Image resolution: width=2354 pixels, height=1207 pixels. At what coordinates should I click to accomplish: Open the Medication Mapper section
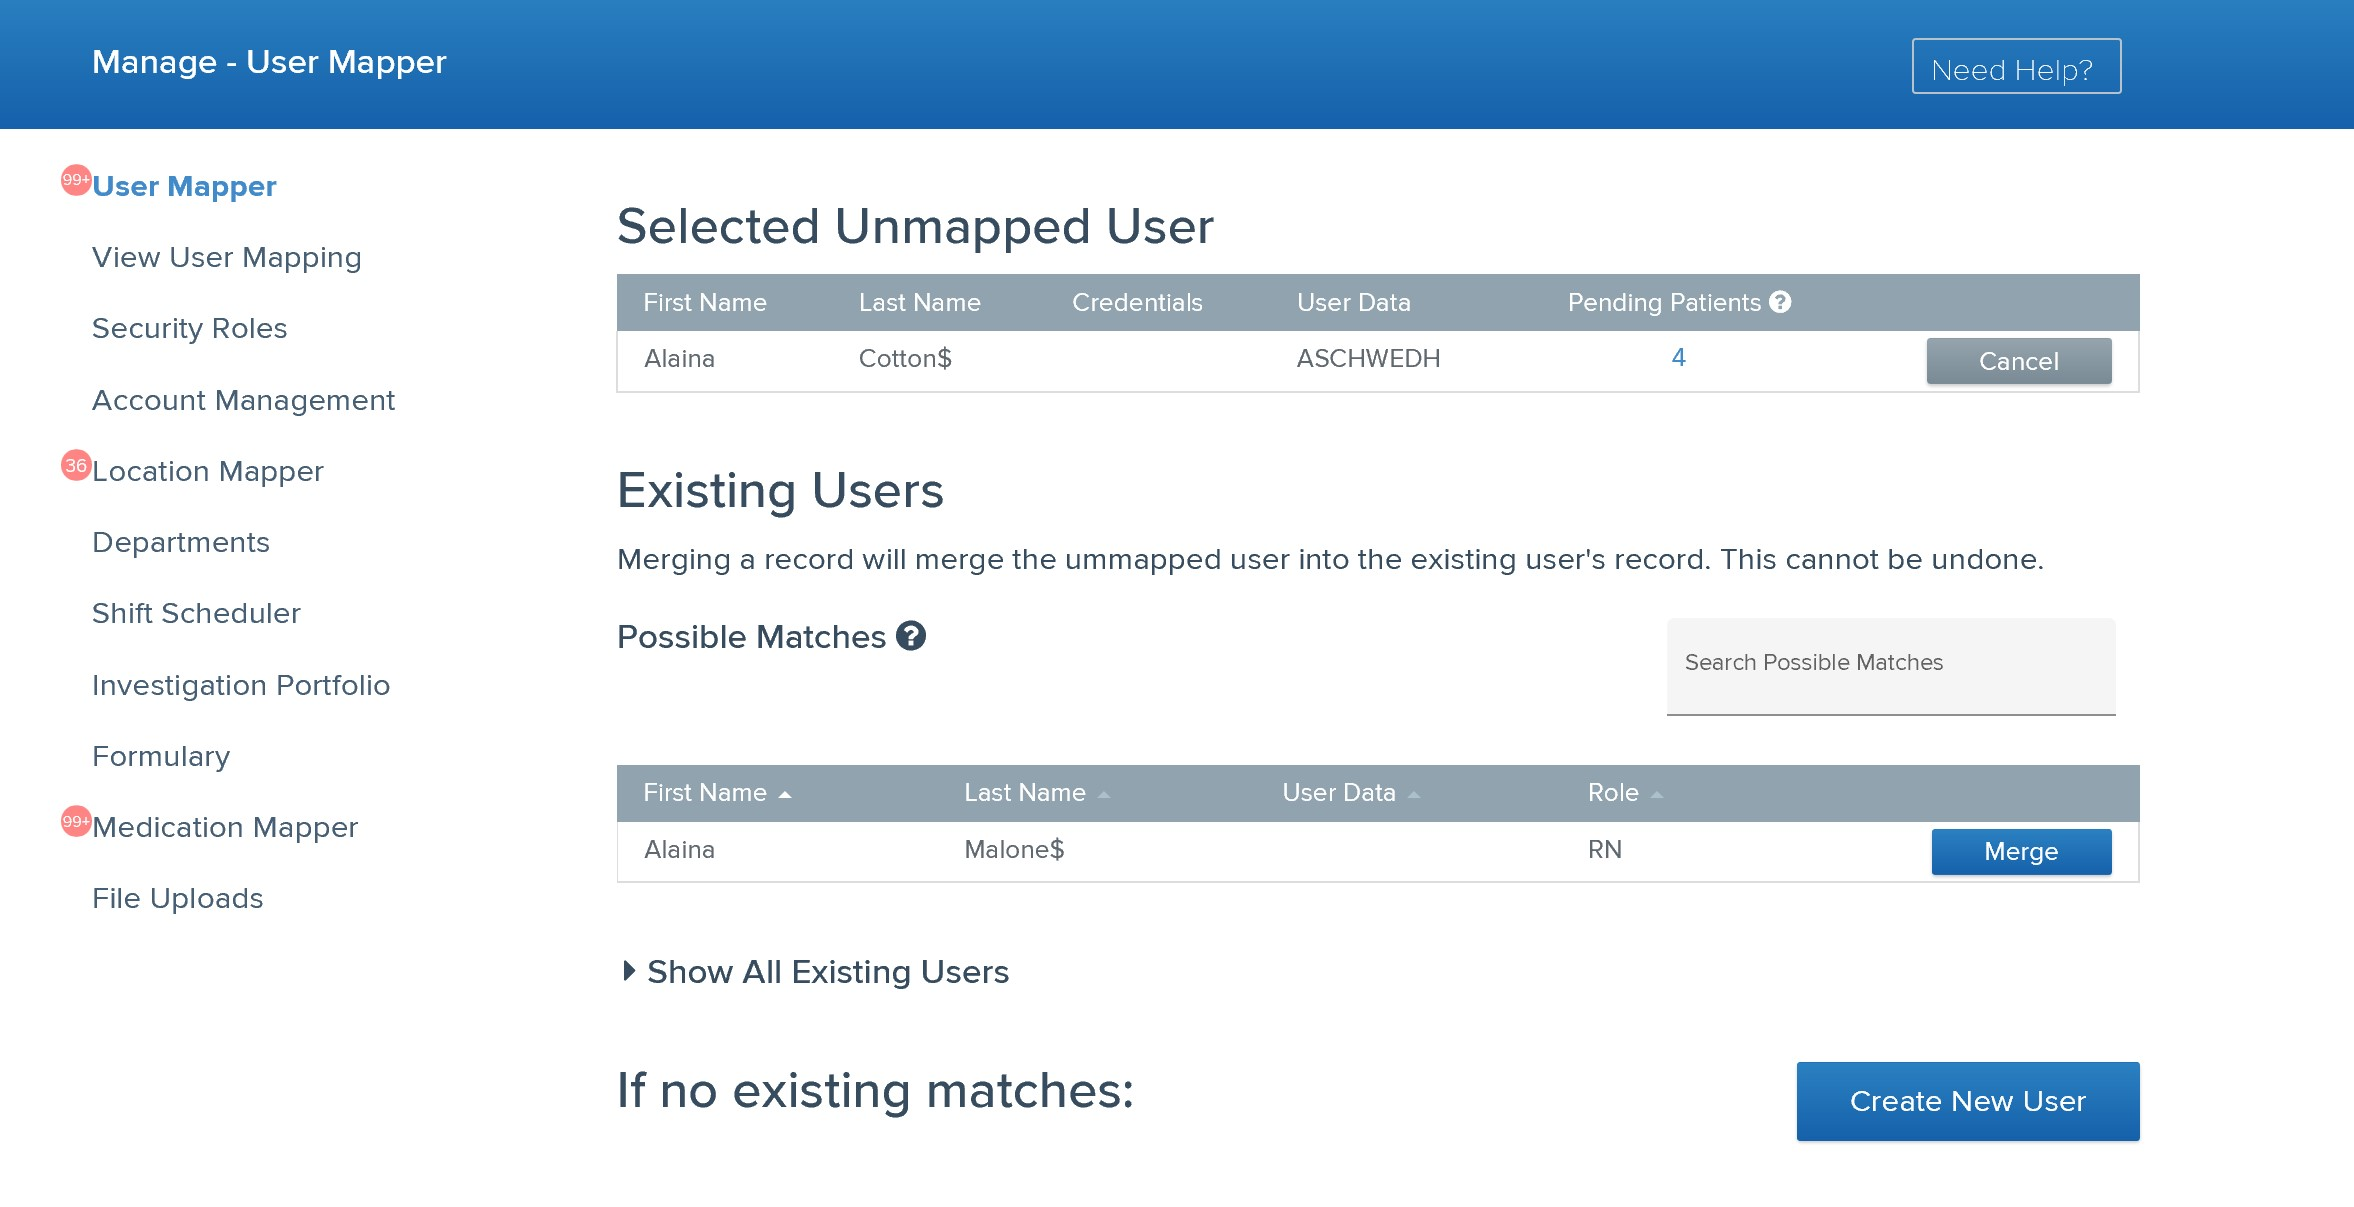point(225,827)
